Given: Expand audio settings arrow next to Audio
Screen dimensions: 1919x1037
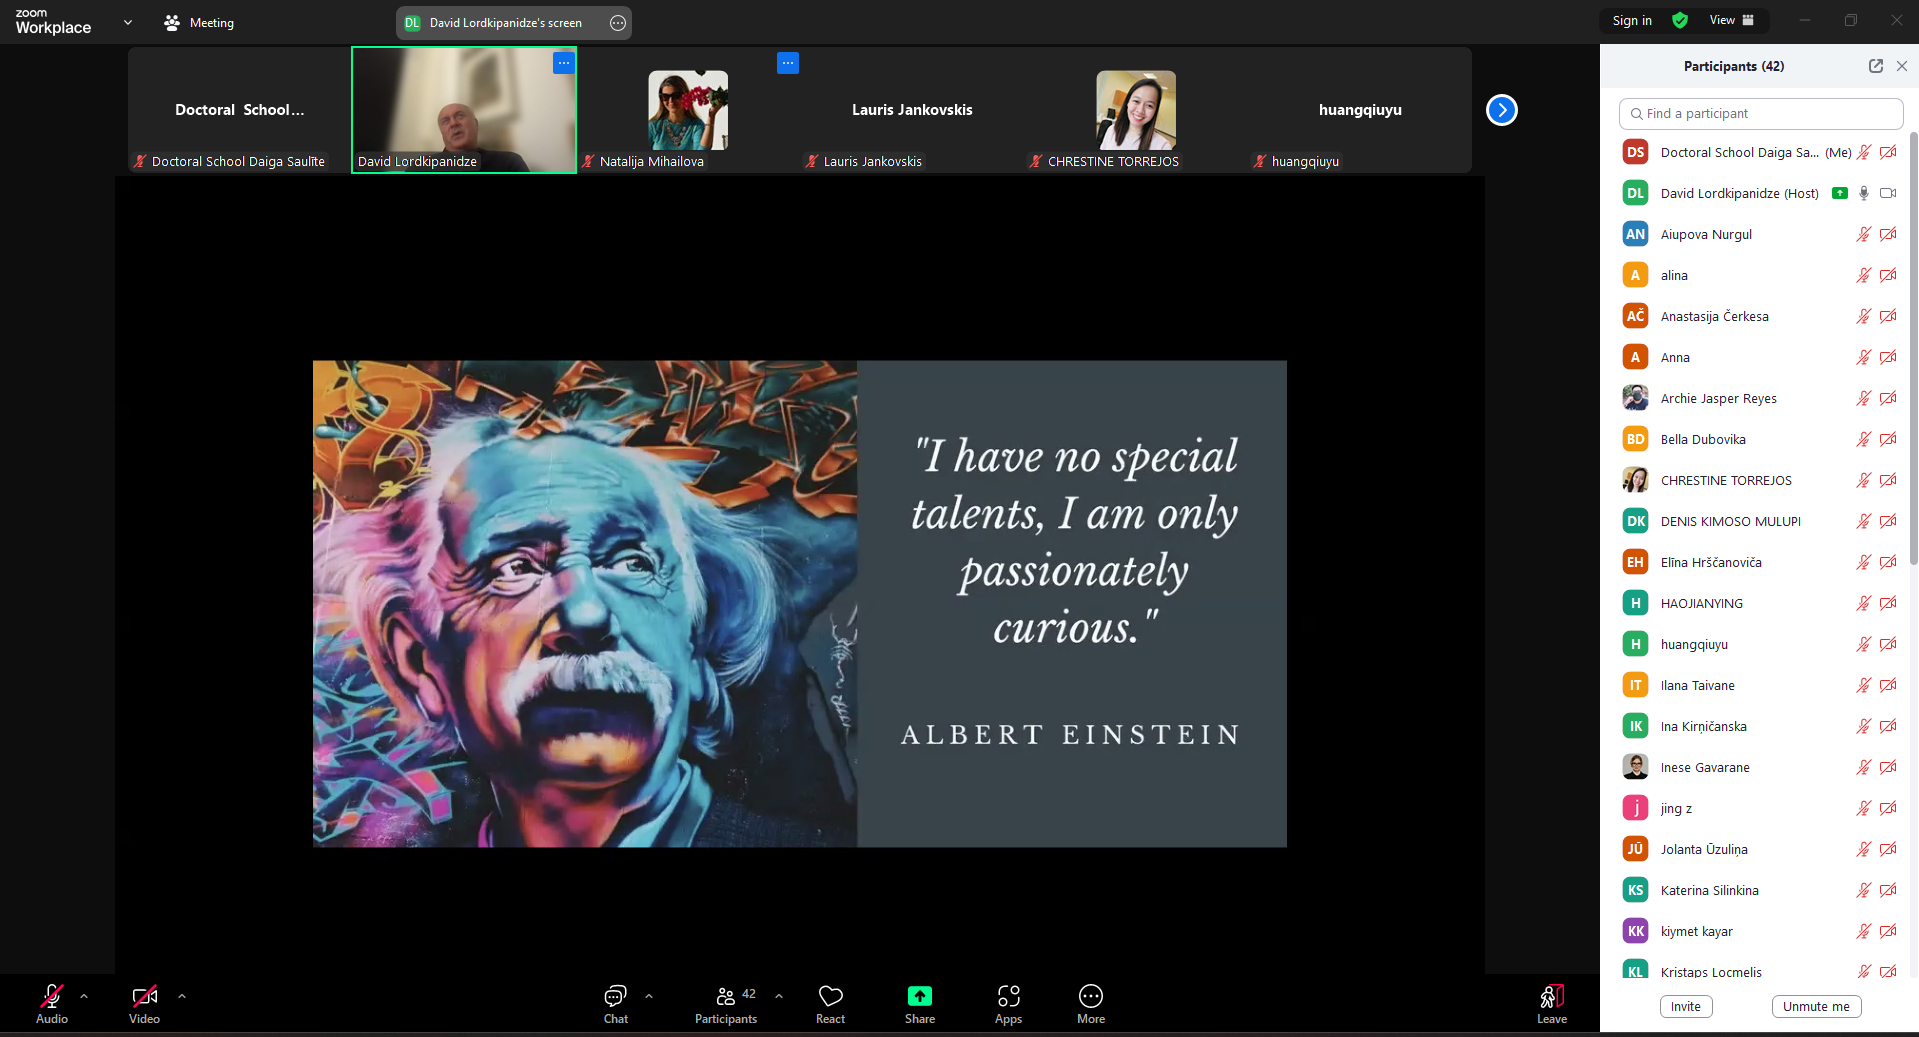Looking at the screenshot, I should coord(84,996).
